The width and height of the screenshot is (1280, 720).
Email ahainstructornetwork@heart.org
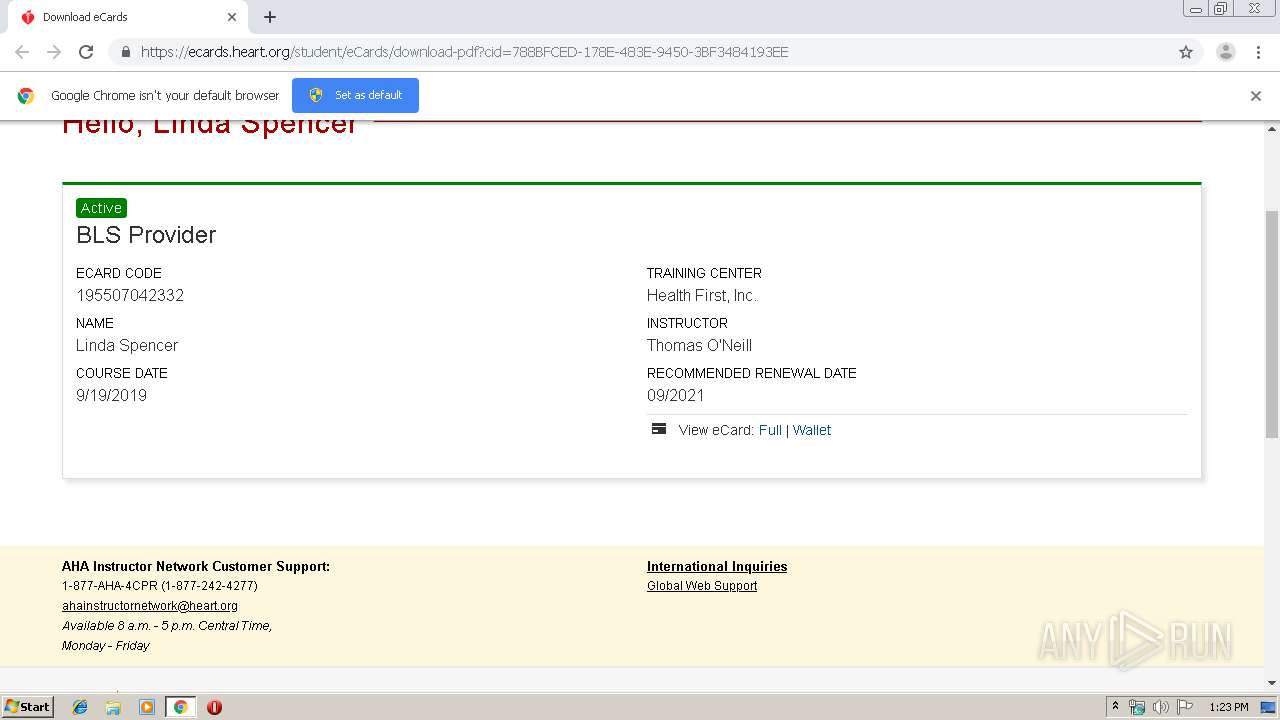(x=150, y=606)
